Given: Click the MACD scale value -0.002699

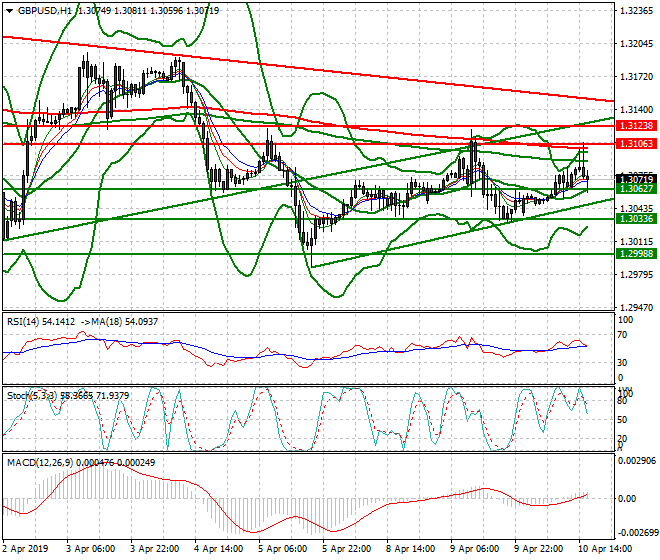Looking at the screenshot, I should pyautogui.click(x=636, y=533).
